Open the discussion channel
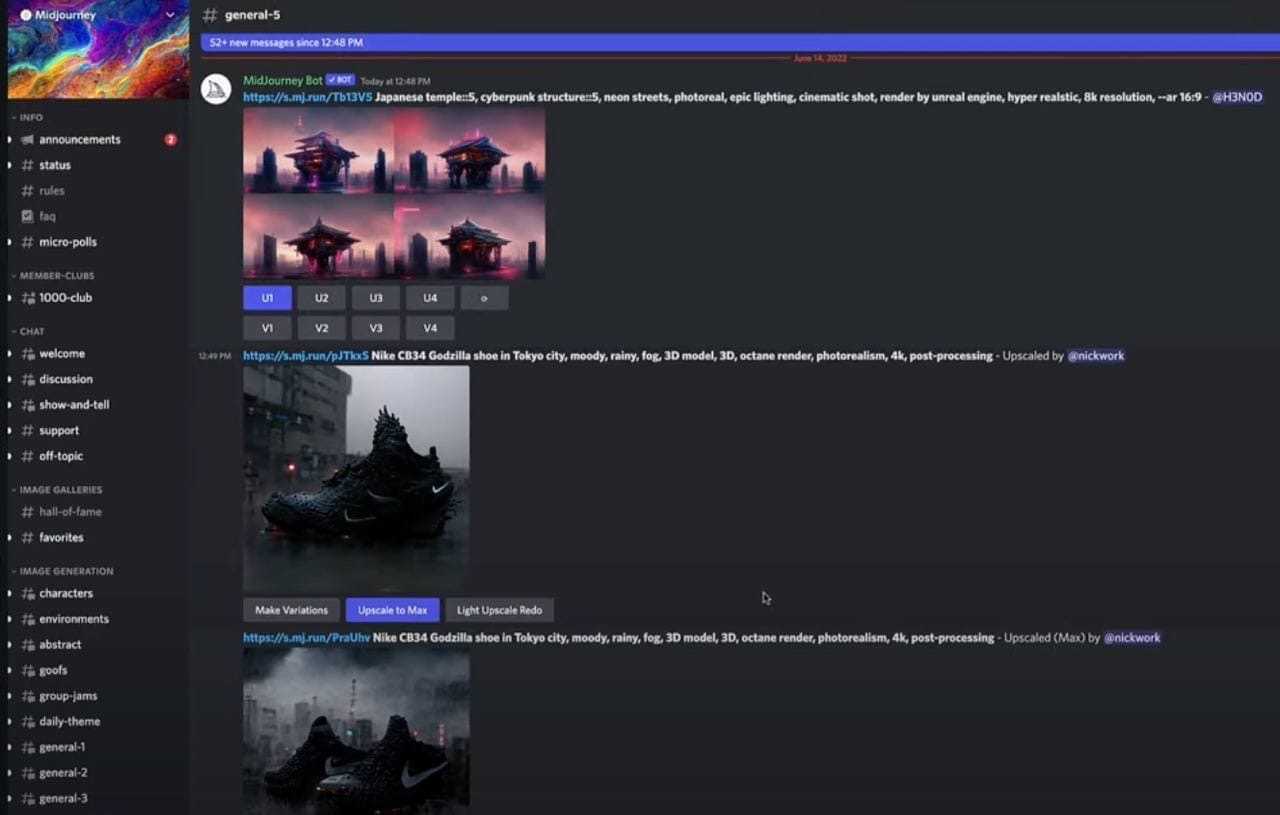This screenshot has width=1280, height=815. [66, 379]
